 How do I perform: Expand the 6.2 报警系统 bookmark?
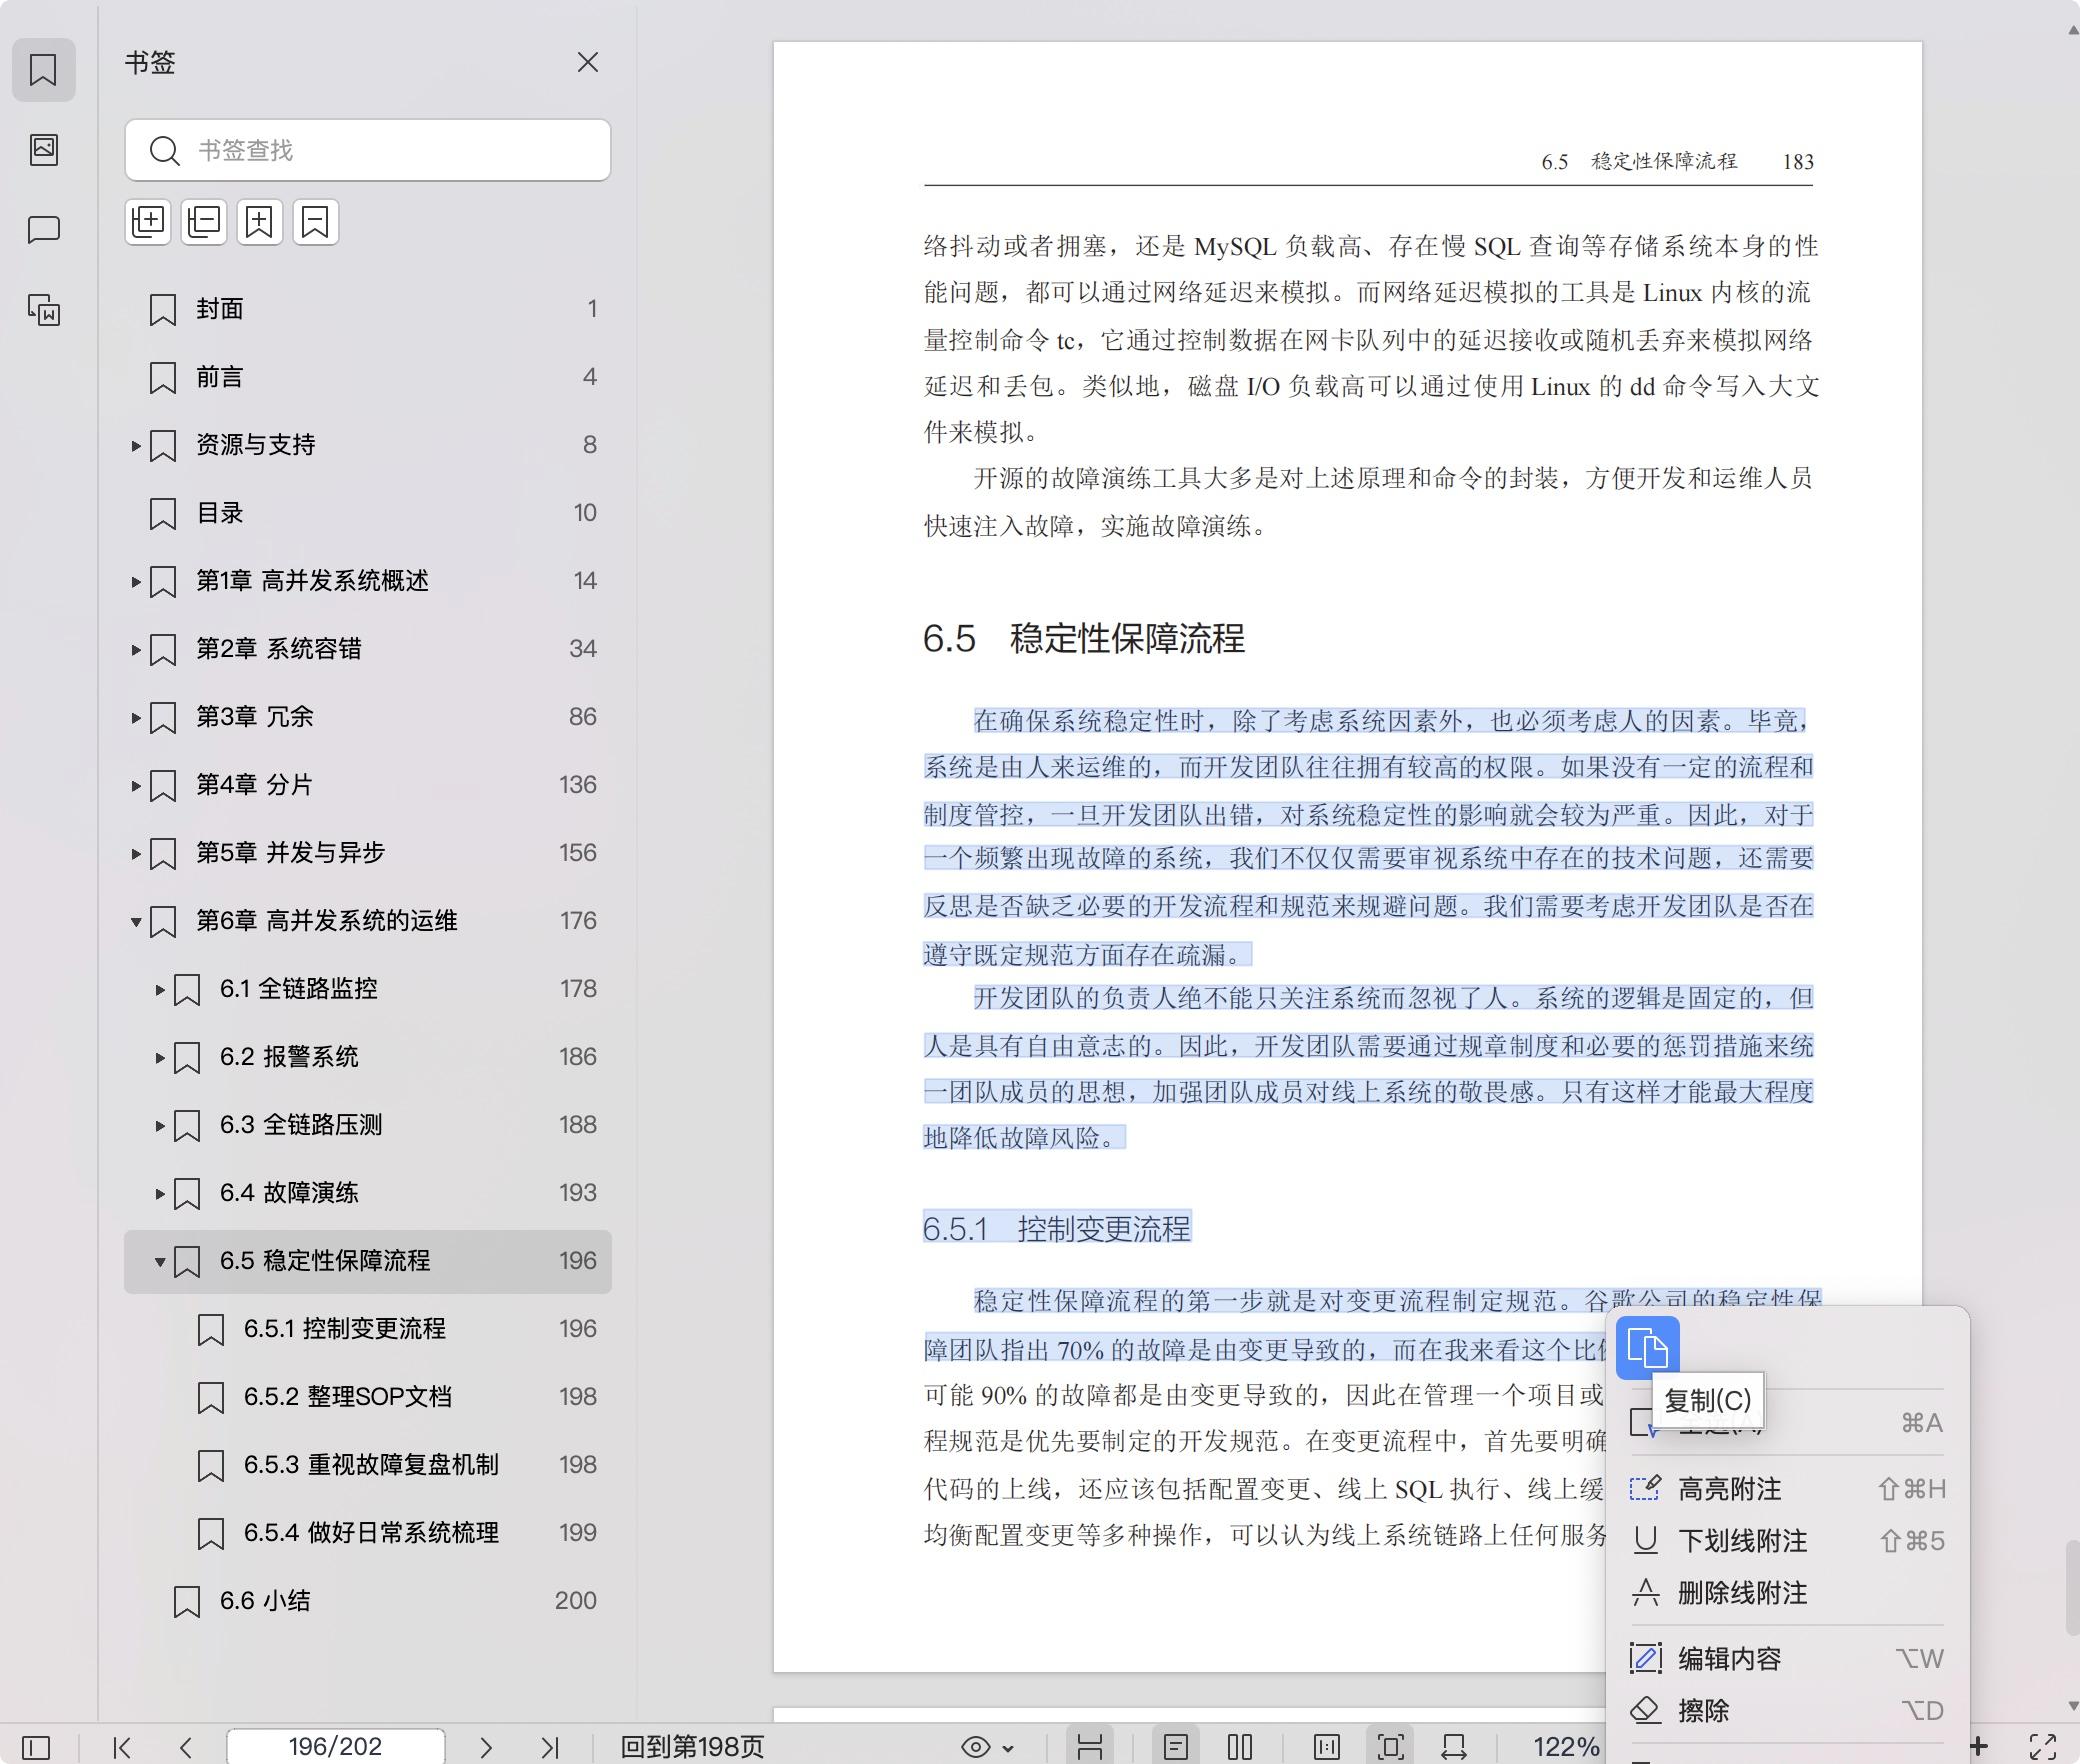[x=160, y=1057]
